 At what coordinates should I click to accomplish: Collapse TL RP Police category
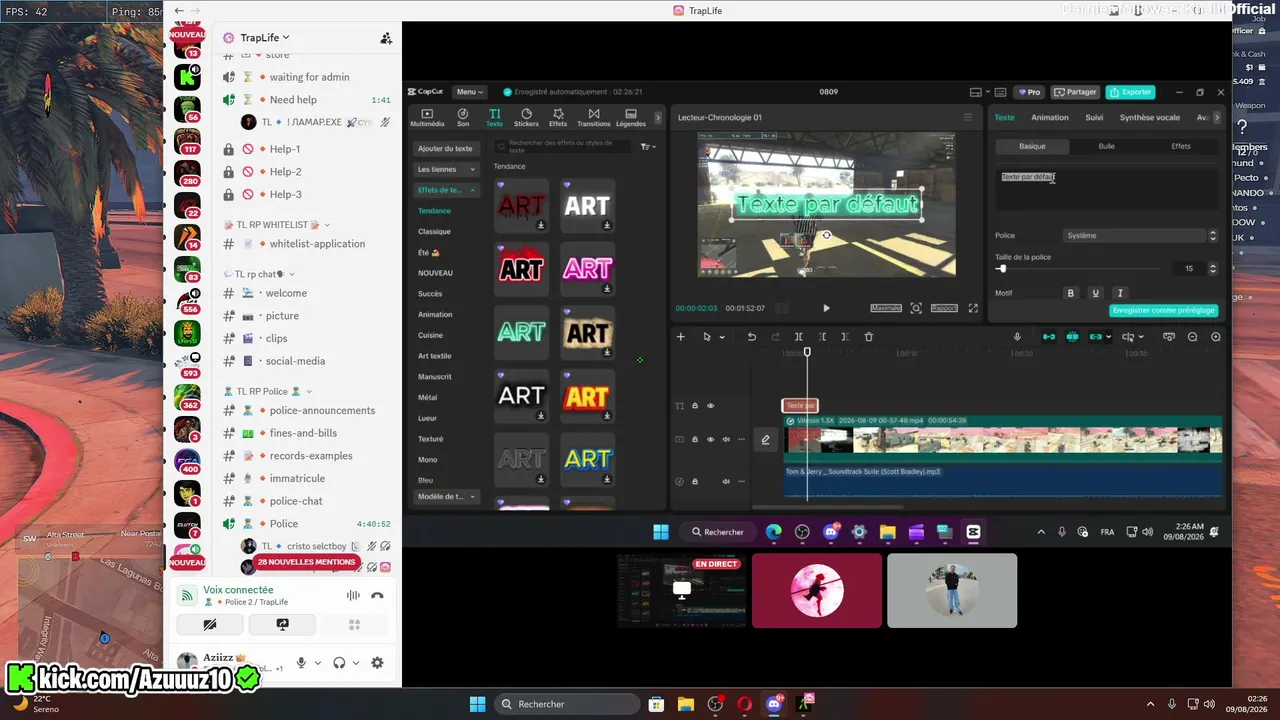[268, 391]
